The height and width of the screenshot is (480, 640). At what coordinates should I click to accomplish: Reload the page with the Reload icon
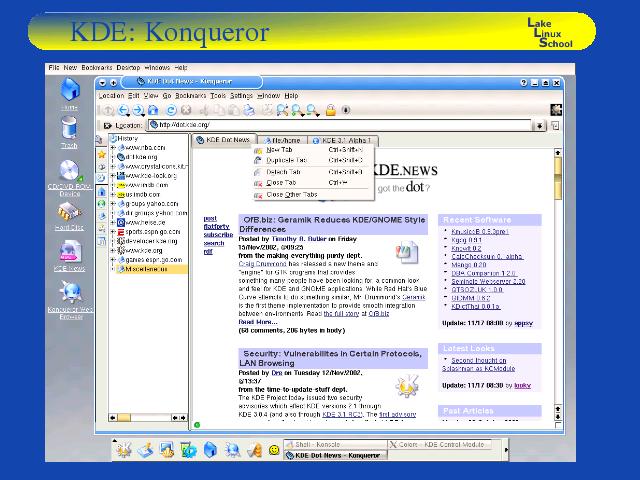point(171,110)
